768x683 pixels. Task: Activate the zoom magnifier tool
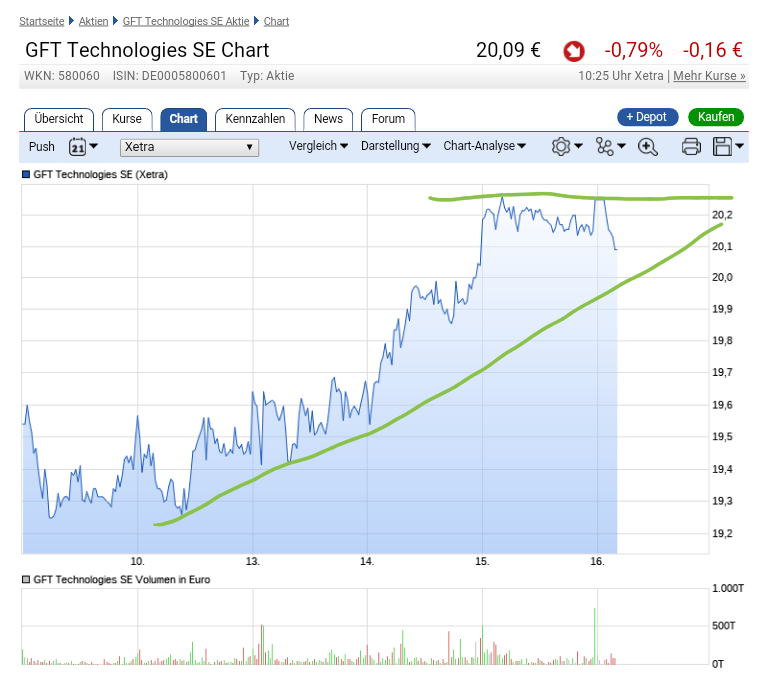pyautogui.click(x=648, y=146)
